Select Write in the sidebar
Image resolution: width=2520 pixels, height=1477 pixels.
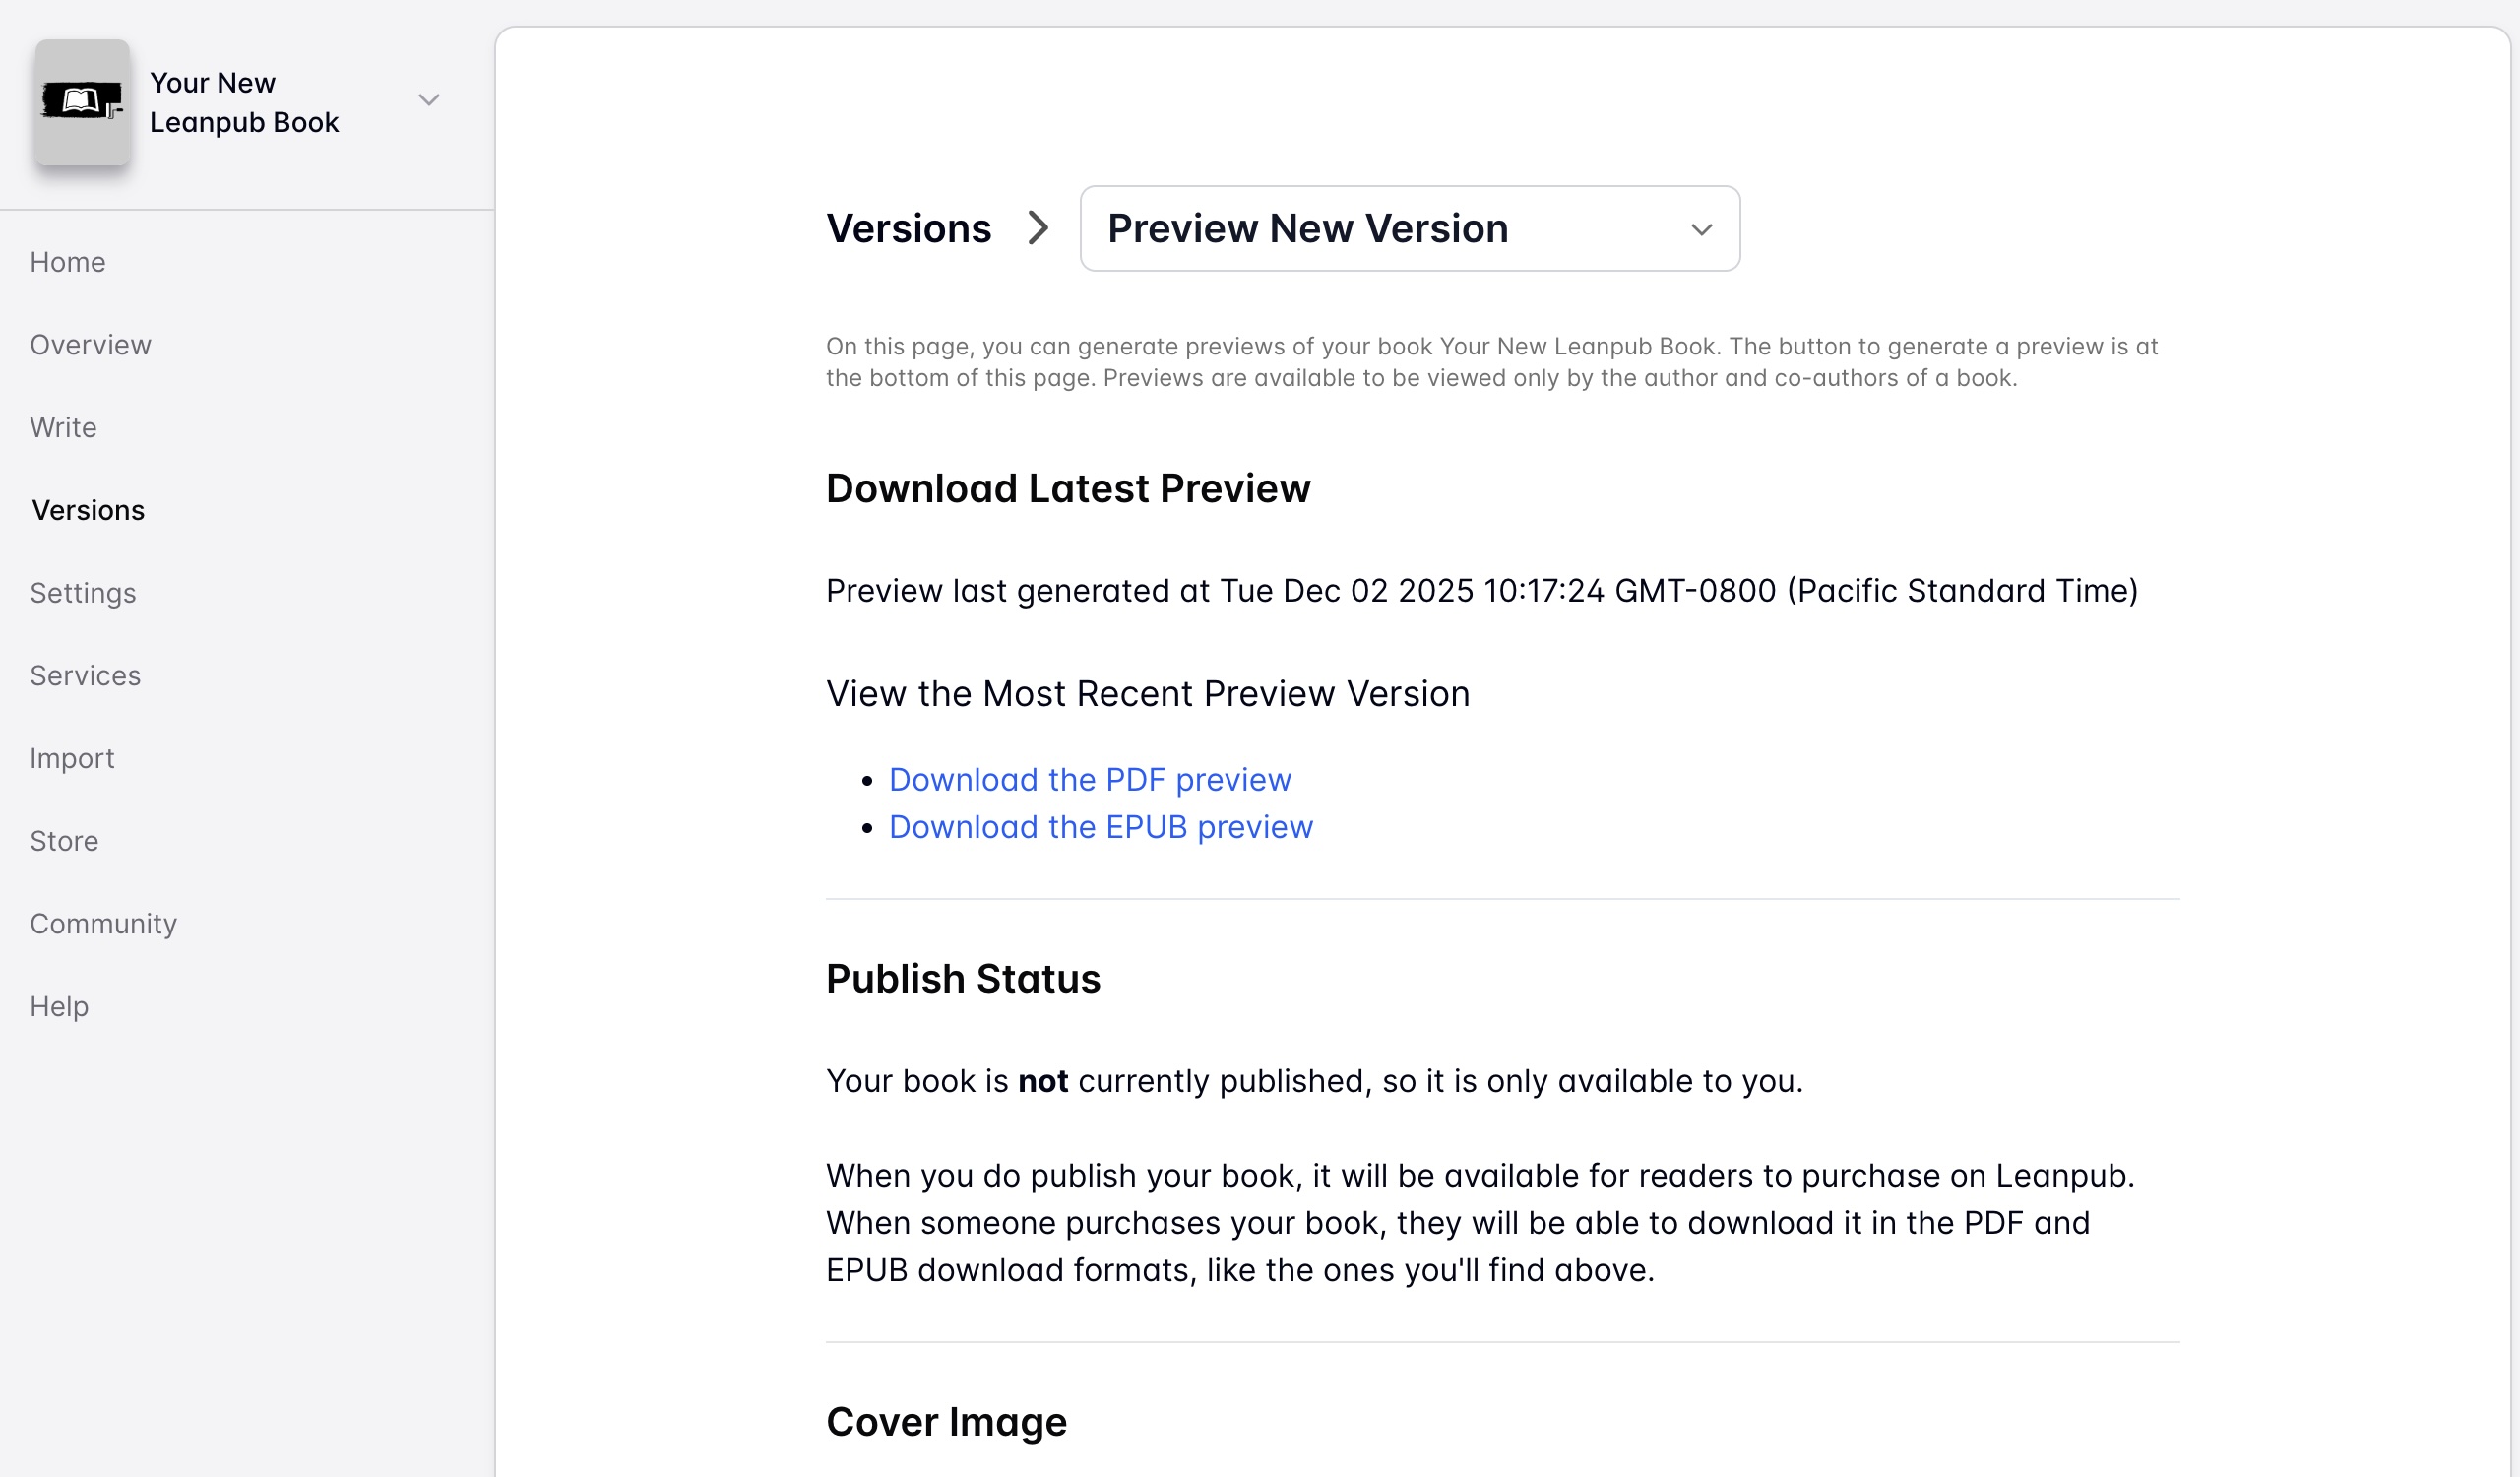(x=63, y=428)
